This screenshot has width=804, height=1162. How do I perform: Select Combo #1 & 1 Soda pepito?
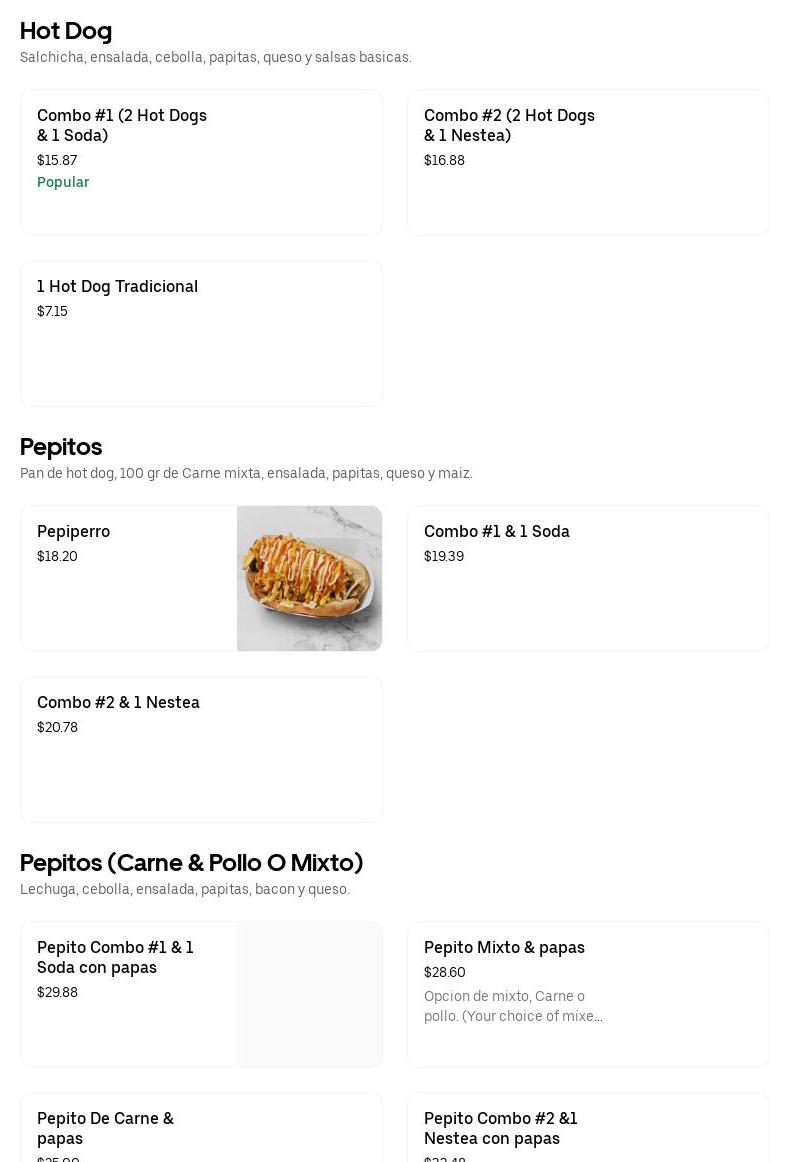point(496,531)
